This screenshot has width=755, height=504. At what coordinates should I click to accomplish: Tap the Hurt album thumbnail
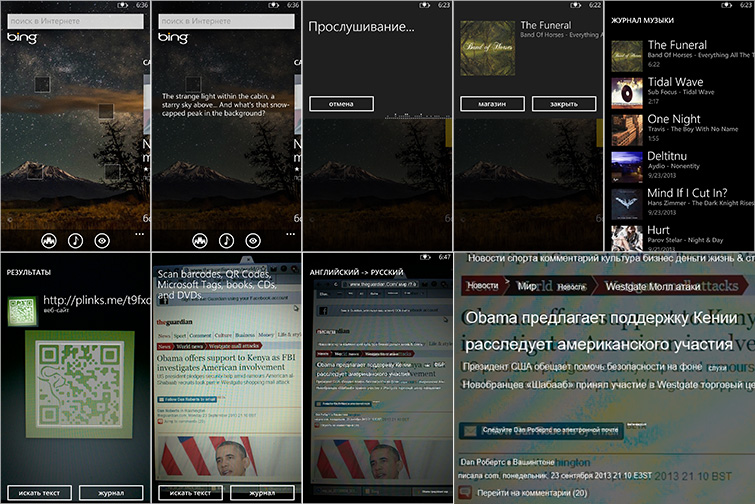[627, 238]
